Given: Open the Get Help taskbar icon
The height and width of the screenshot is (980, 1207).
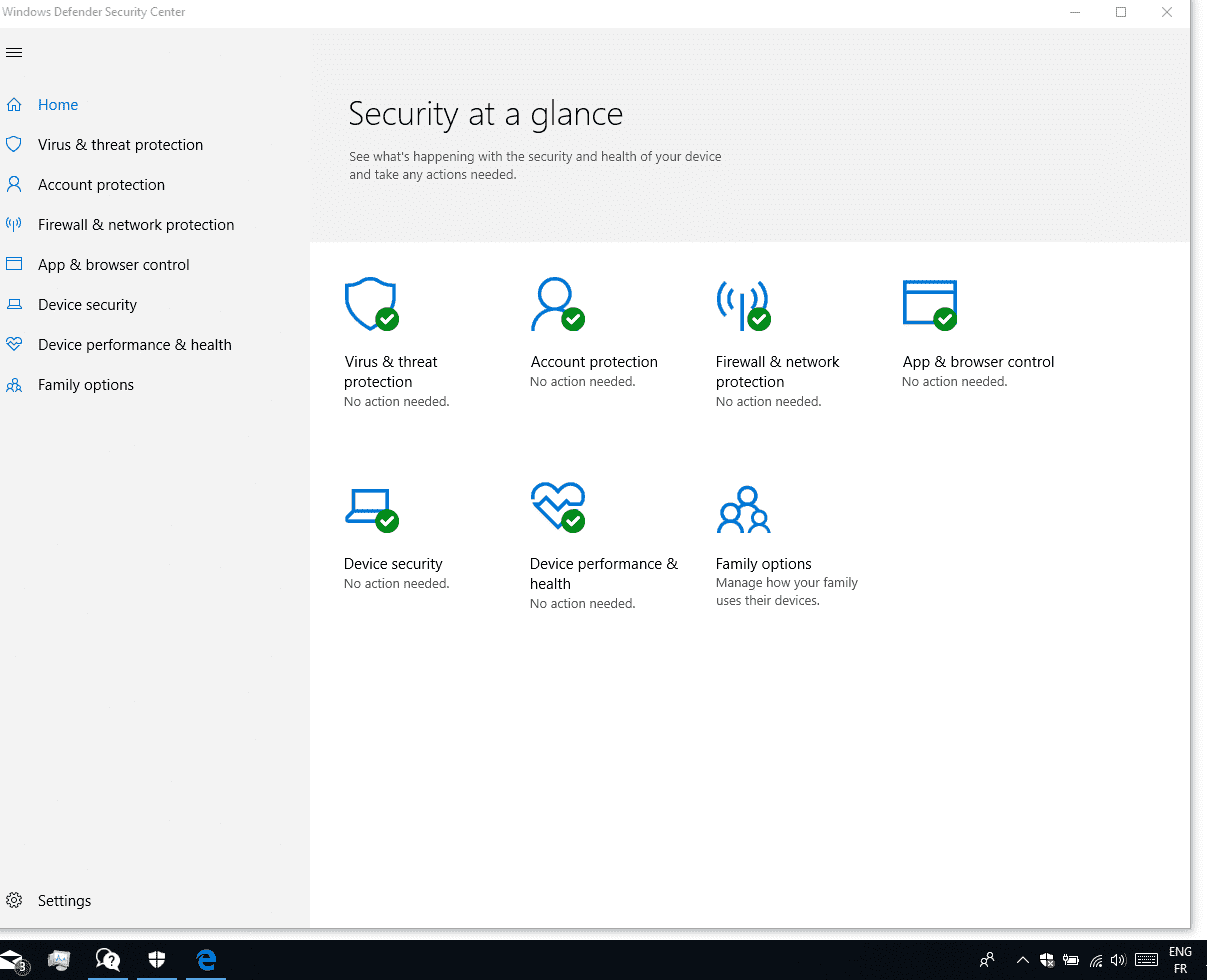Looking at the screenshot, I should click(x=107, y=961).
